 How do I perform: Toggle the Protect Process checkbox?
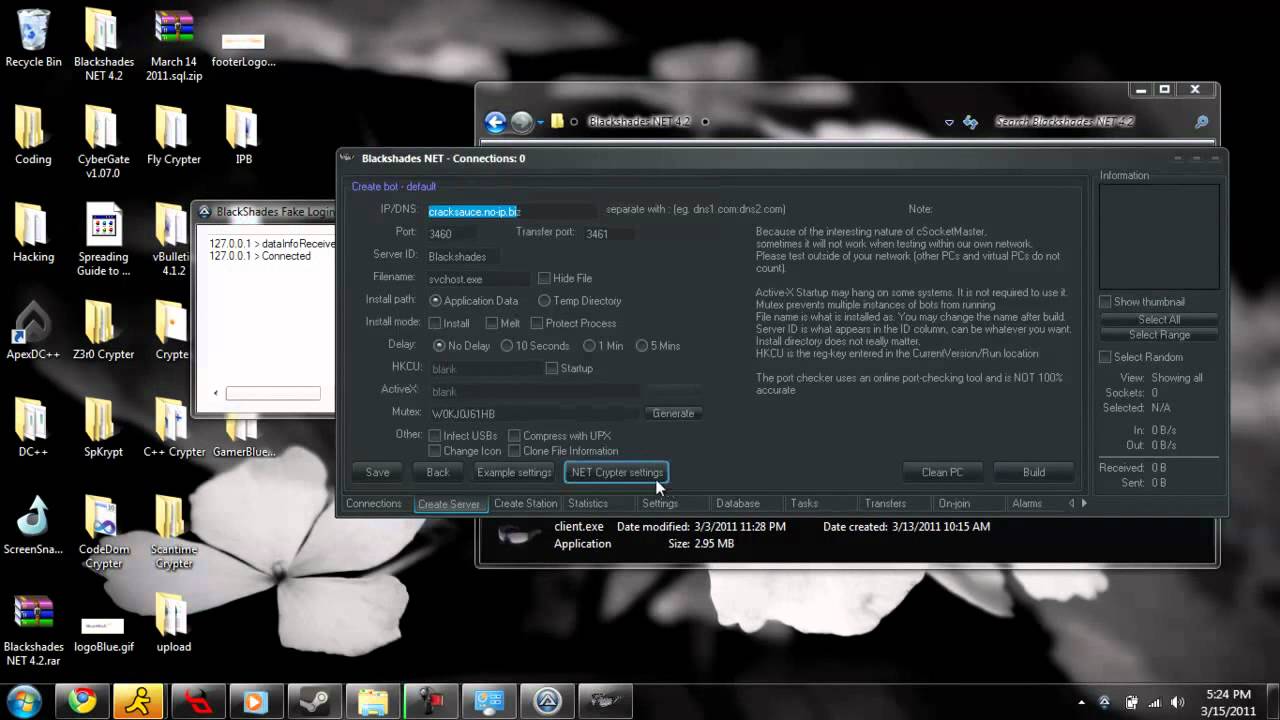(x=537, y=323)
